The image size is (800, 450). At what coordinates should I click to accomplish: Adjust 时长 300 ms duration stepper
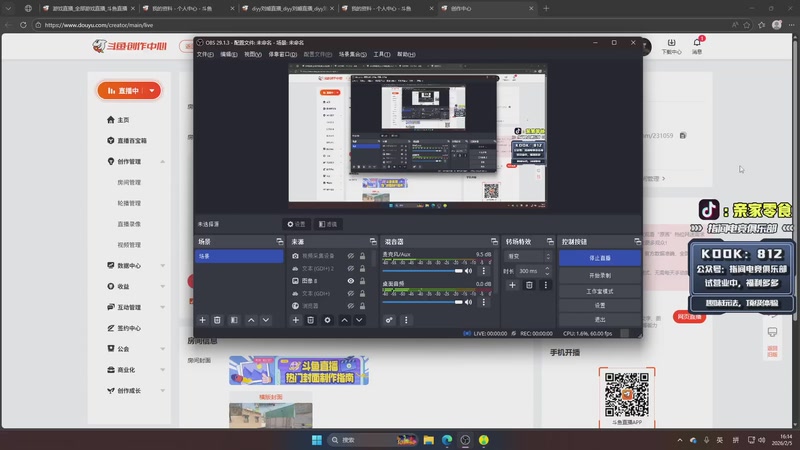547,271
